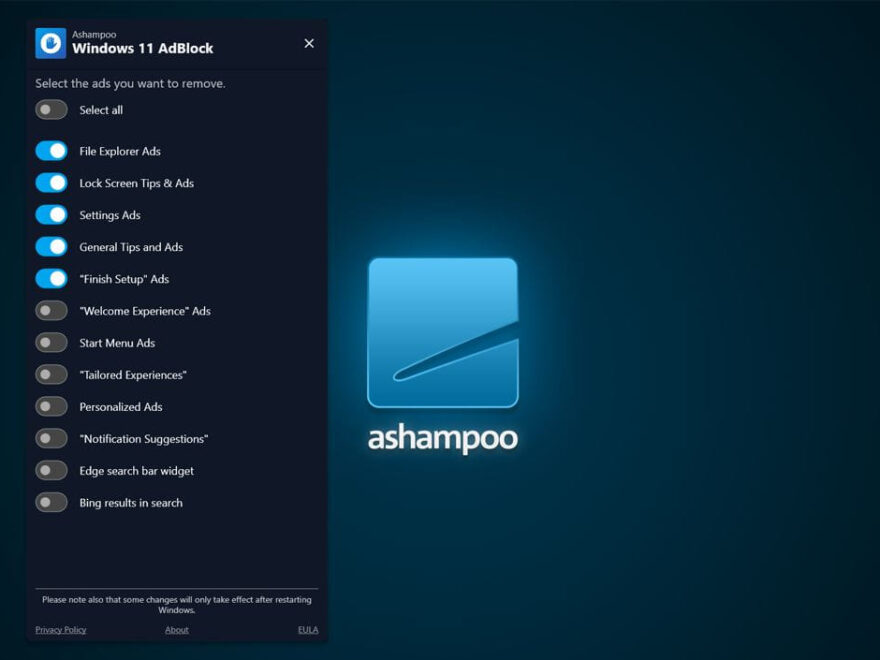Enable "Welcome Experience" Ads toggle
This screenshot has height=660, width=880.
51,311
